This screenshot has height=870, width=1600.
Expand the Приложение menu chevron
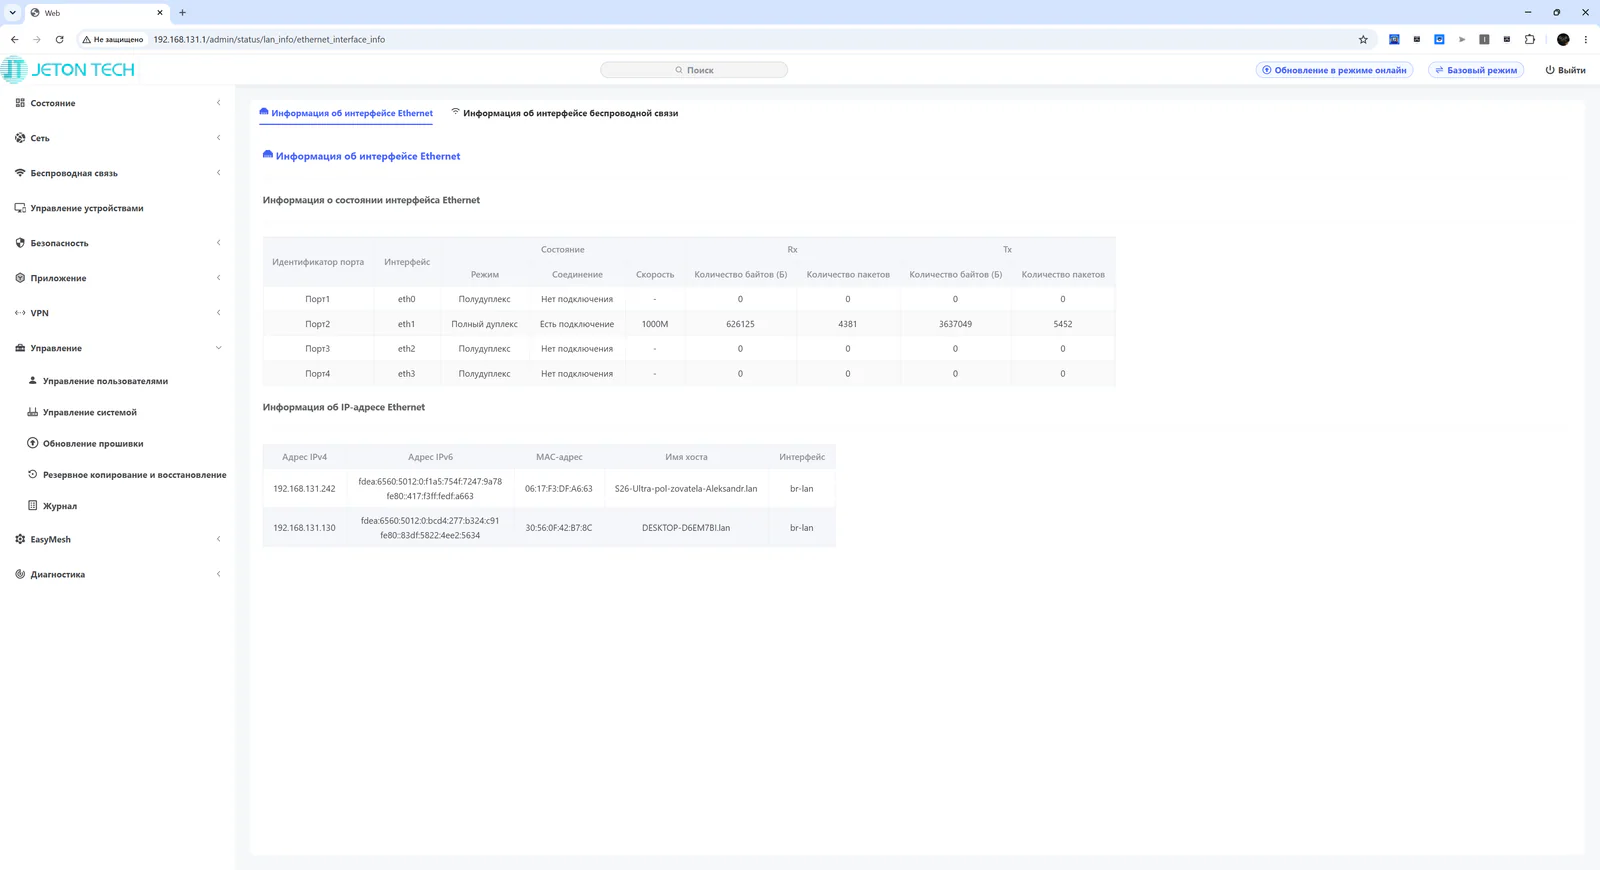click(x=219, y=278)
